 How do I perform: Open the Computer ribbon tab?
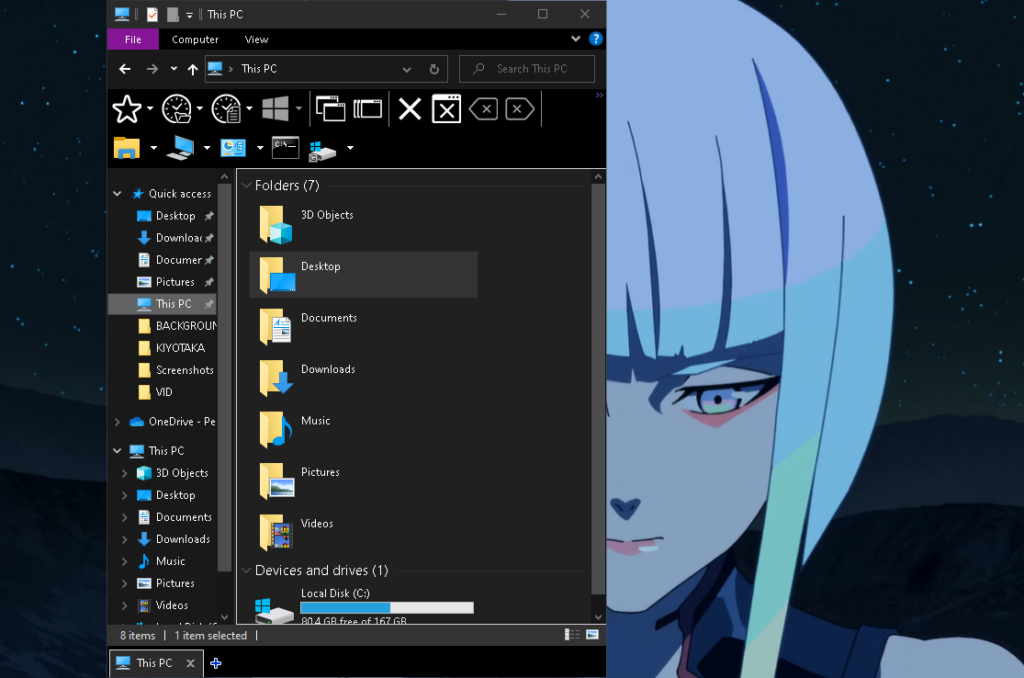[x=195, y=39]
